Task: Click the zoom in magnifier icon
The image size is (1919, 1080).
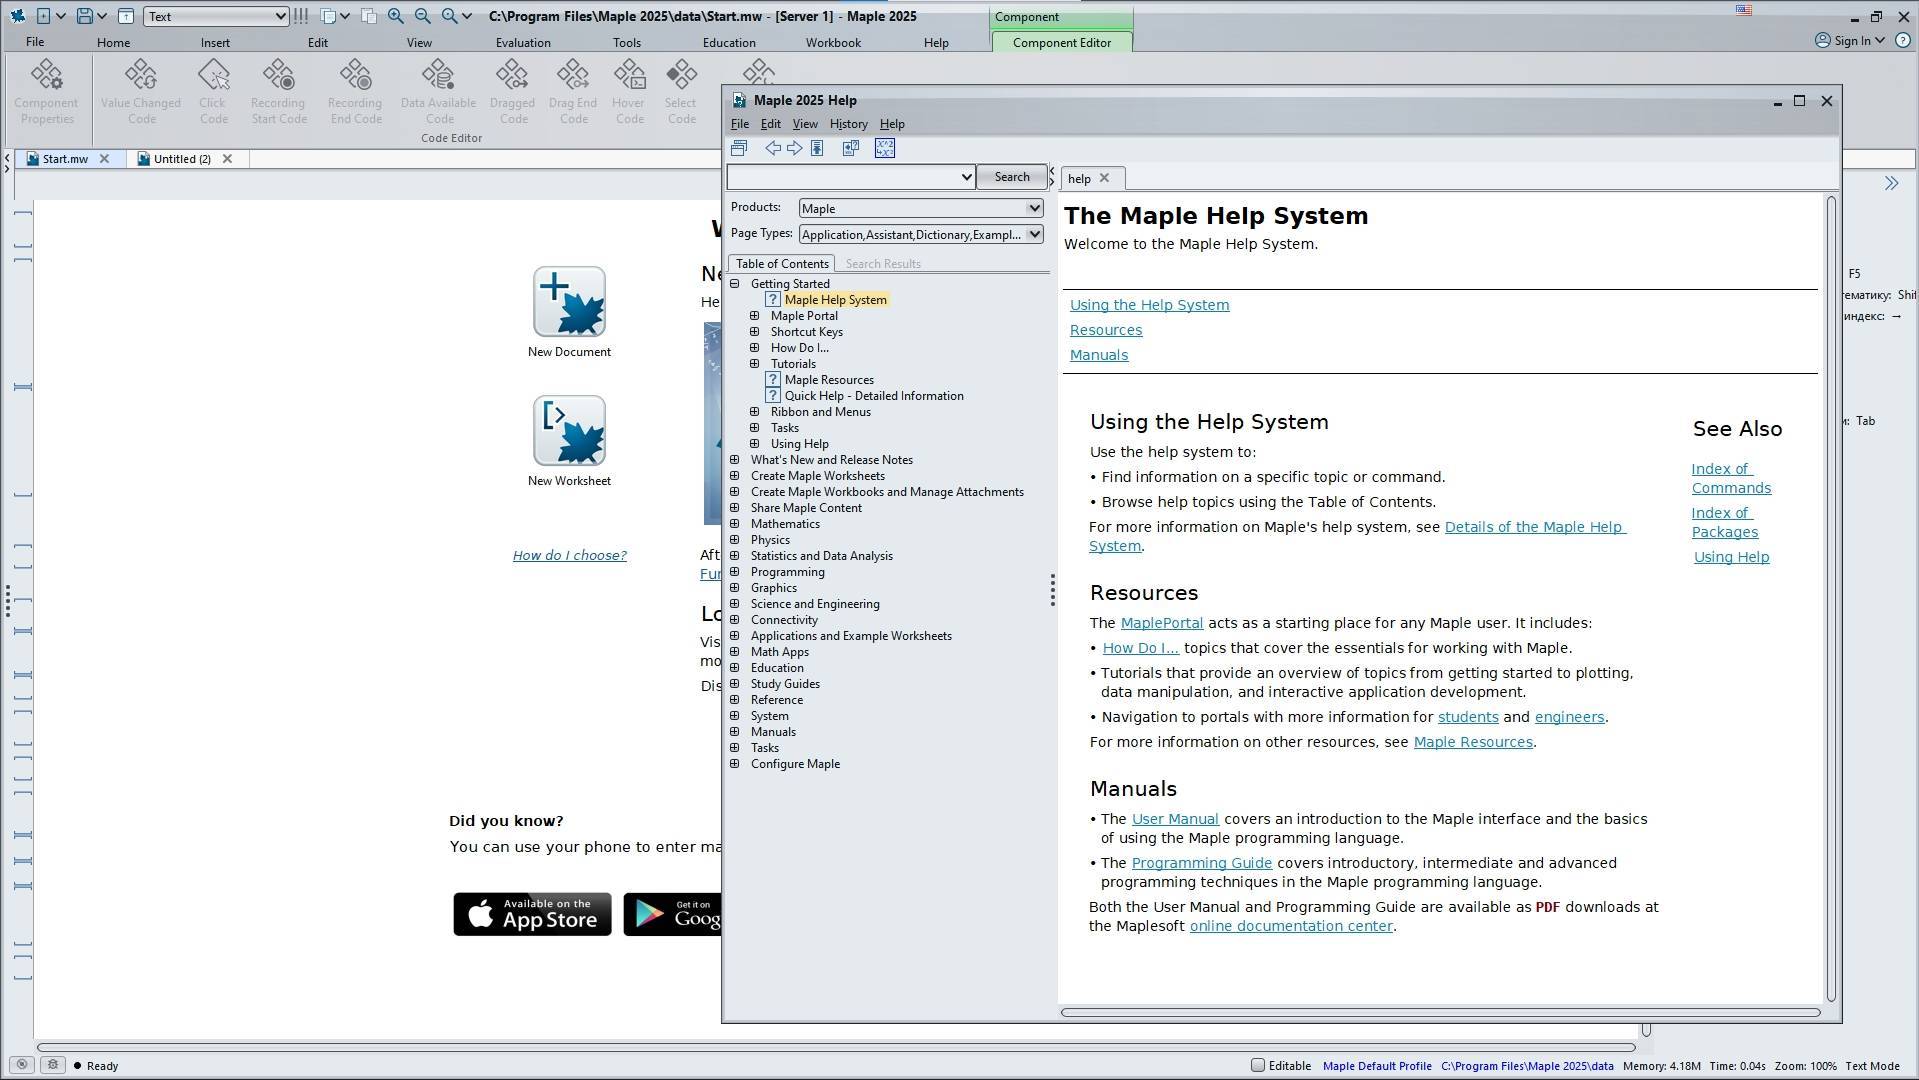Action: pyautogui.click(x=396, y=16)
